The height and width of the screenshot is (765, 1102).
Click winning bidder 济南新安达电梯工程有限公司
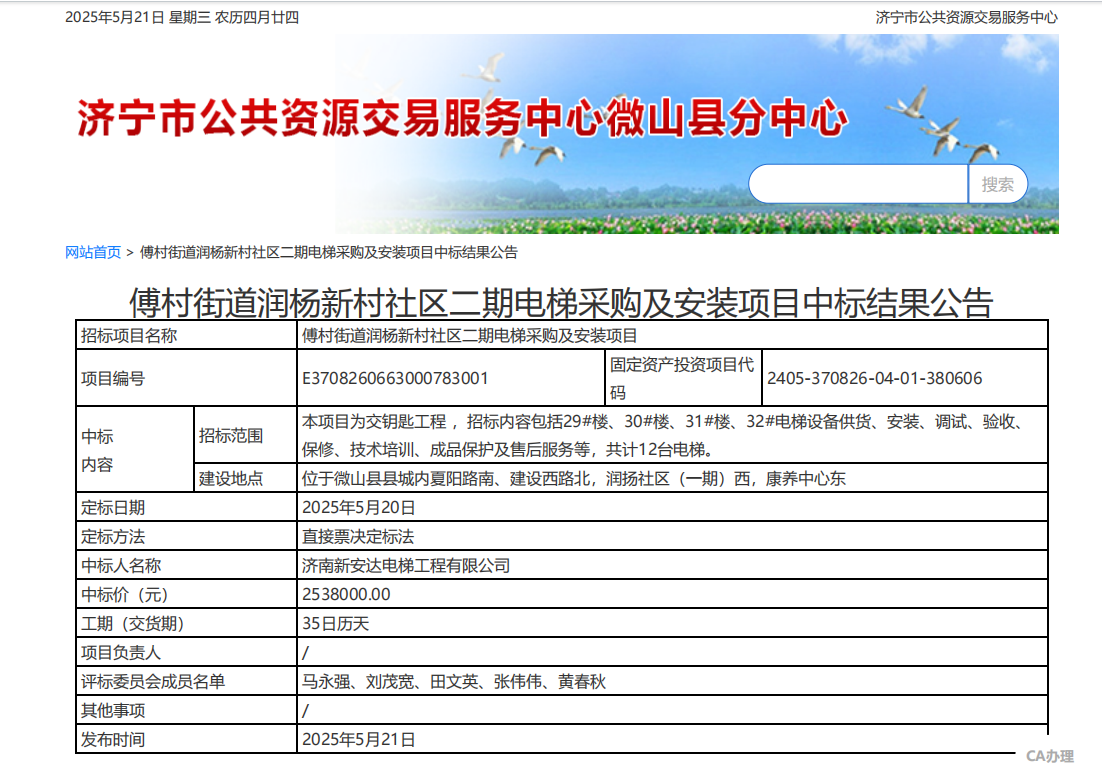tap(406, 566)
